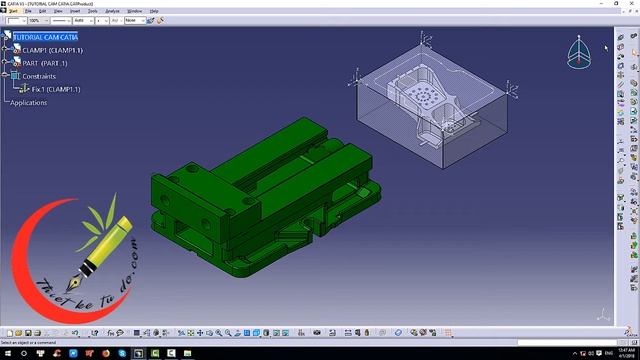
Task: Click the Cortana search circle
Action: click(x=24, y=353)
